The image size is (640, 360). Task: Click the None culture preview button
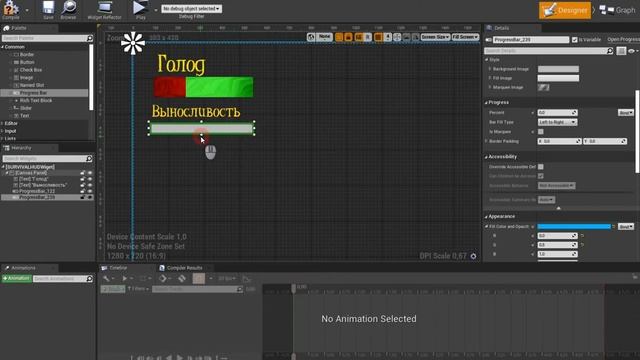click(324, 37)
